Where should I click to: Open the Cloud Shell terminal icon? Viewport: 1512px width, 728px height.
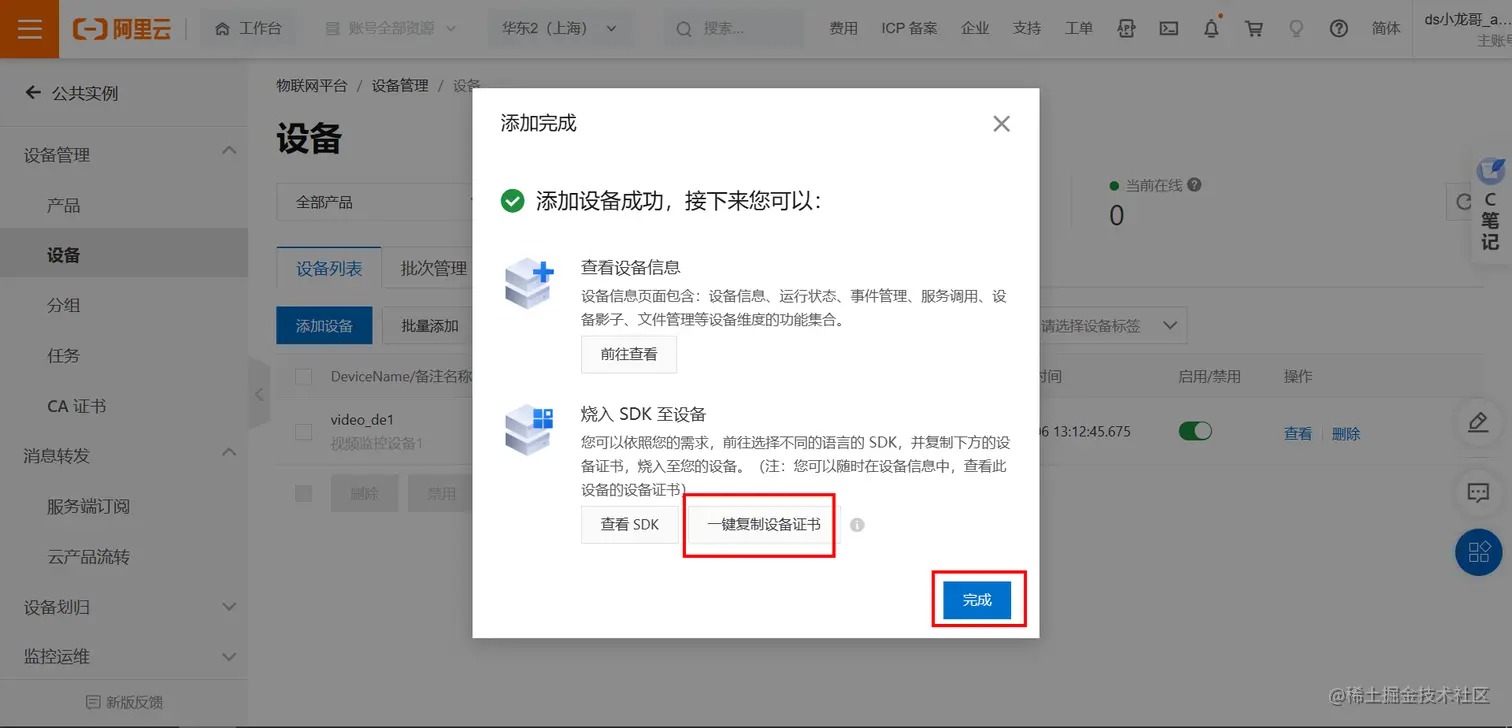1168,29
